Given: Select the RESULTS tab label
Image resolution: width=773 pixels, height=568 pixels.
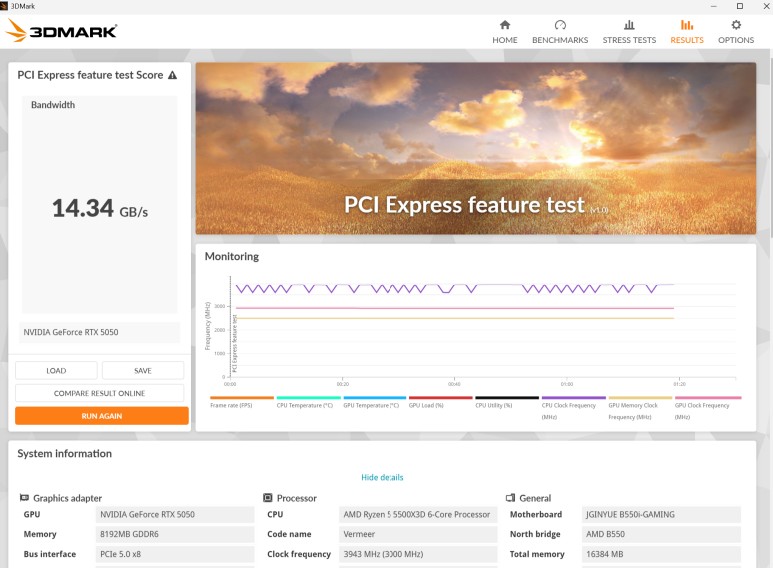Looking at the screenshot, I should (687, 40).
